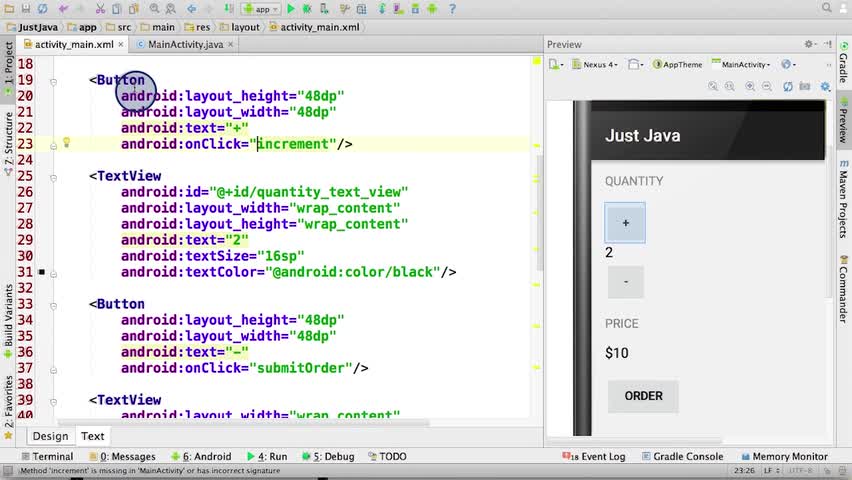852x480 pixels.
Task: Click the Back navigation arrow
Action: [191, 9]
